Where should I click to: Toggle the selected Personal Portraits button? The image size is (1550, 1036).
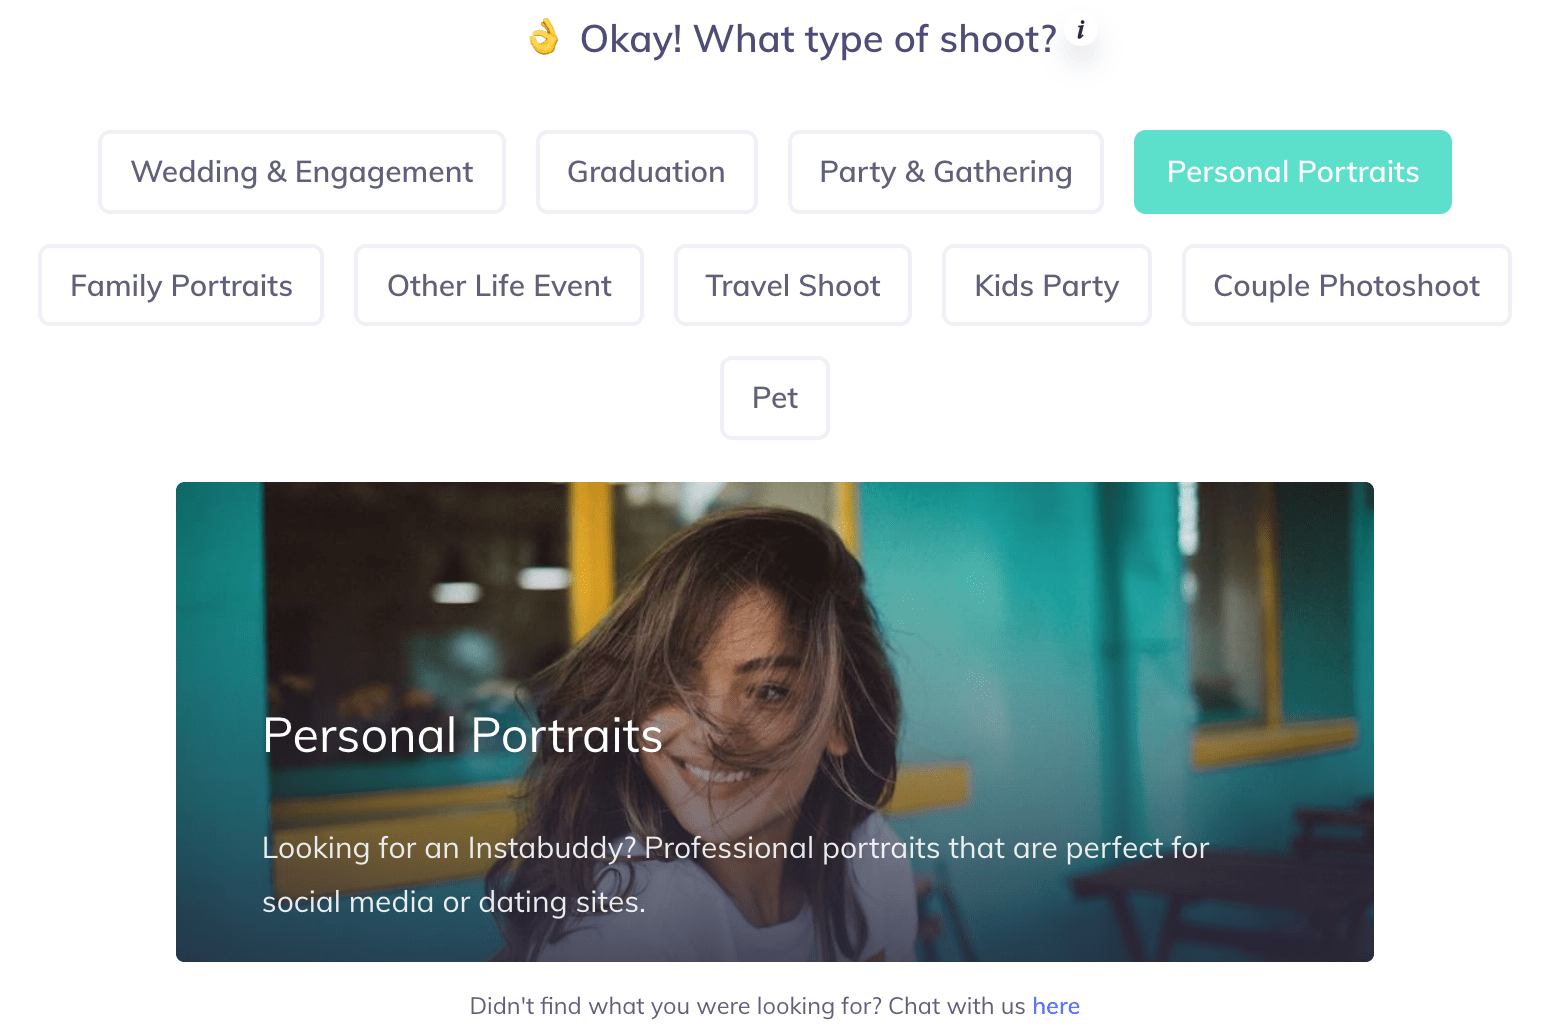coord(1292,172)
